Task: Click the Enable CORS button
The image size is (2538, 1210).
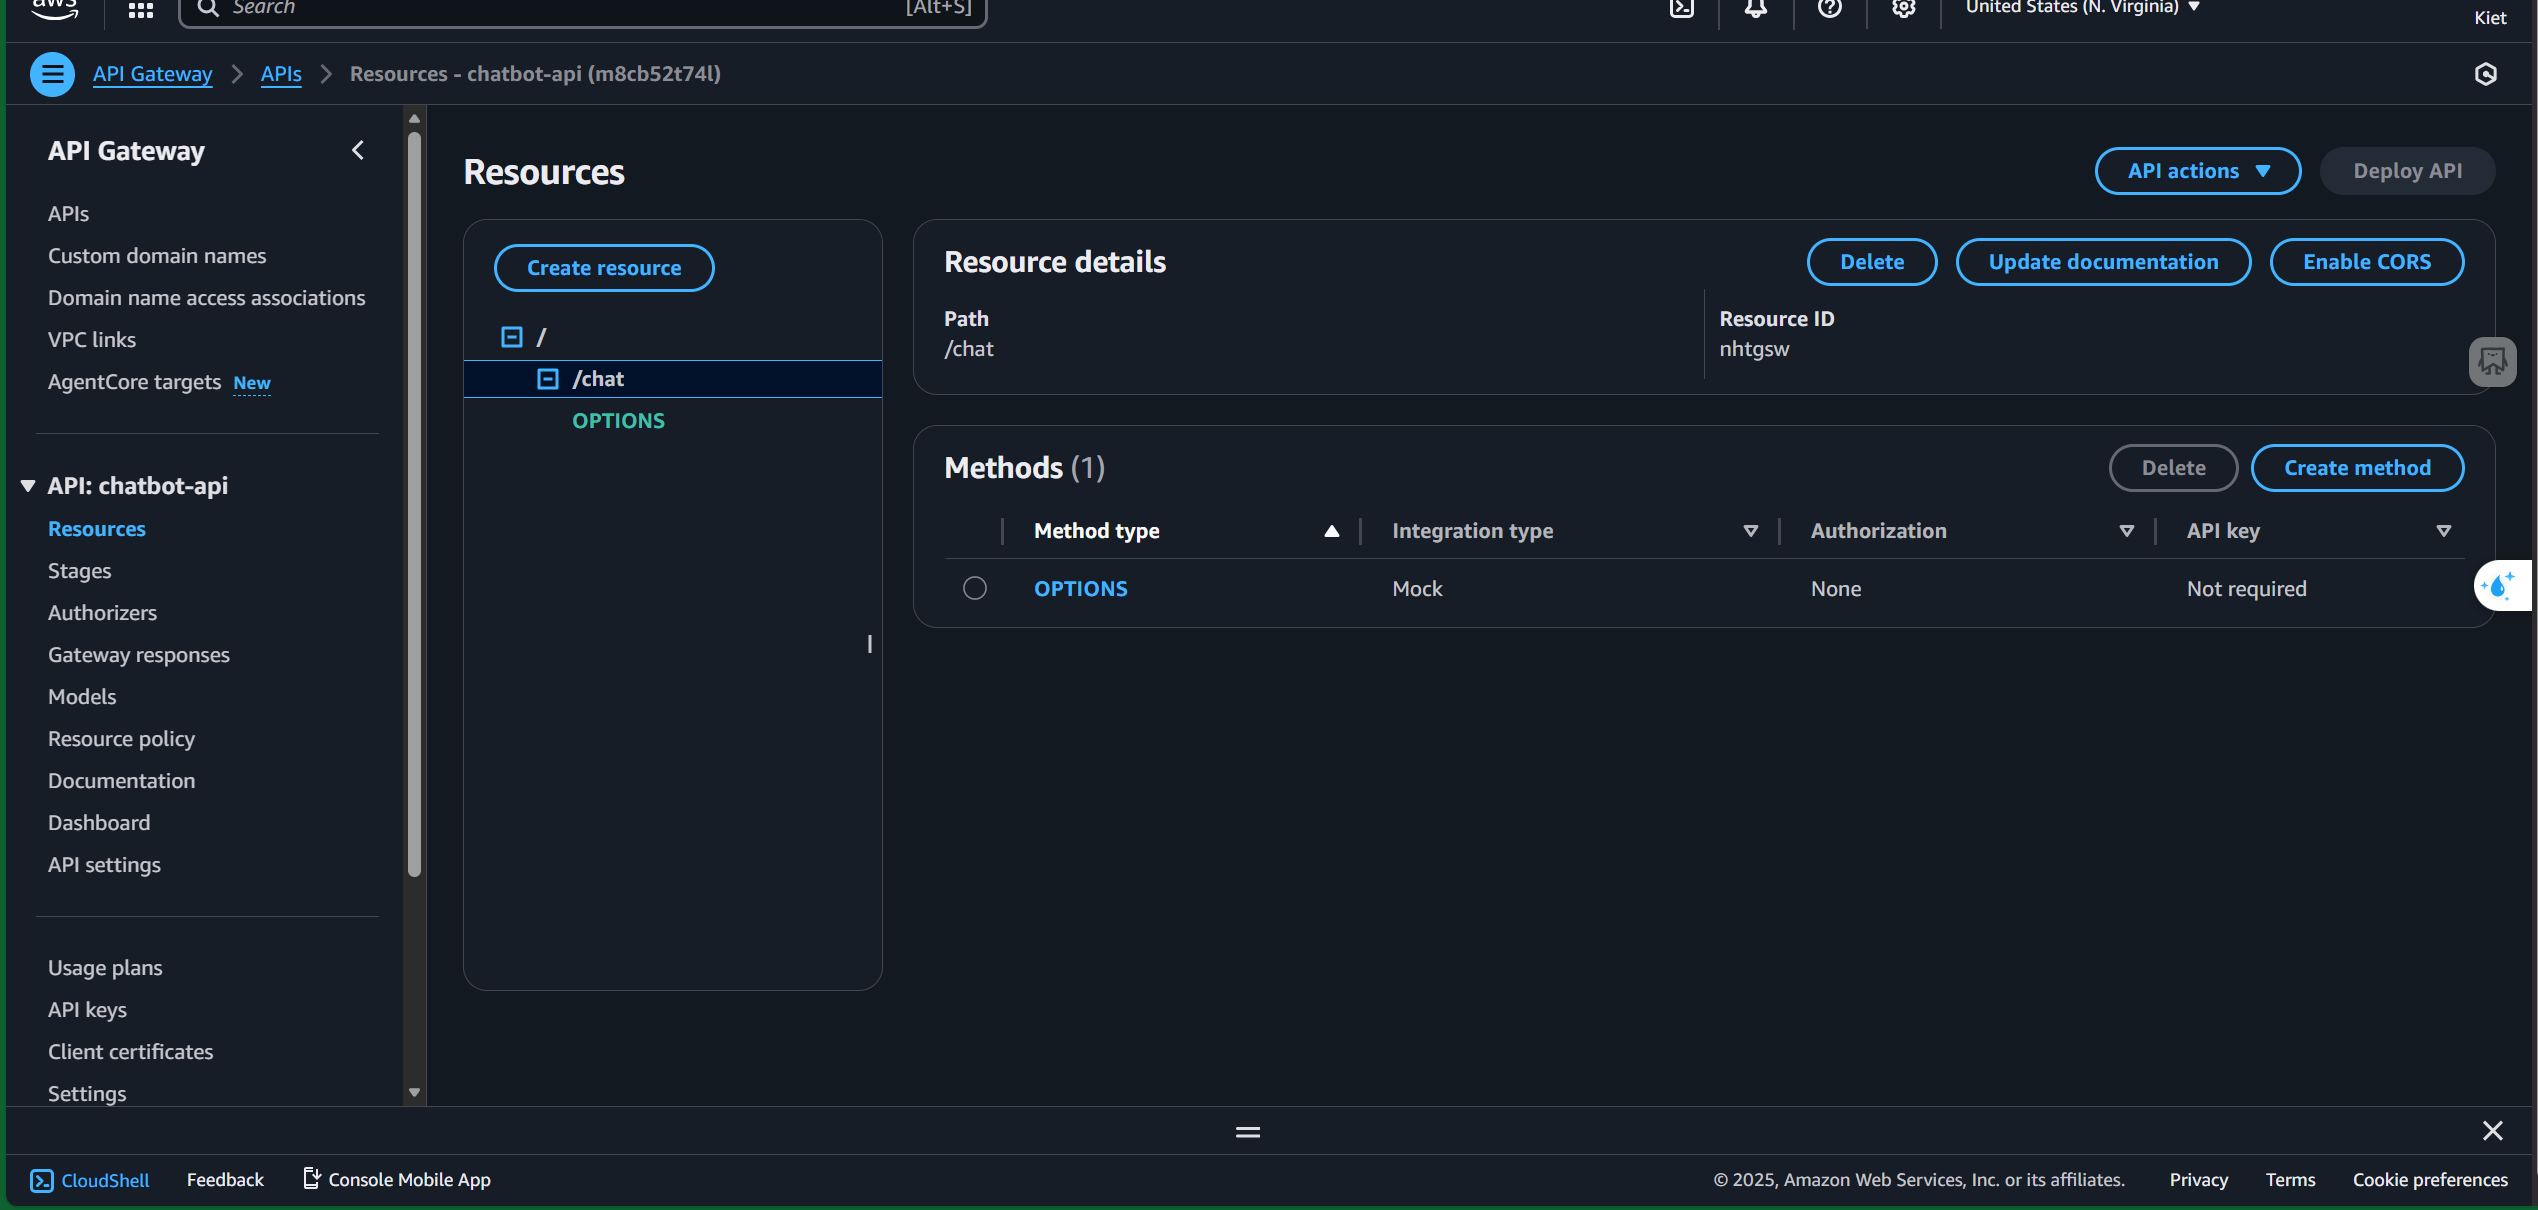Action: click(x=2366, y=262)
